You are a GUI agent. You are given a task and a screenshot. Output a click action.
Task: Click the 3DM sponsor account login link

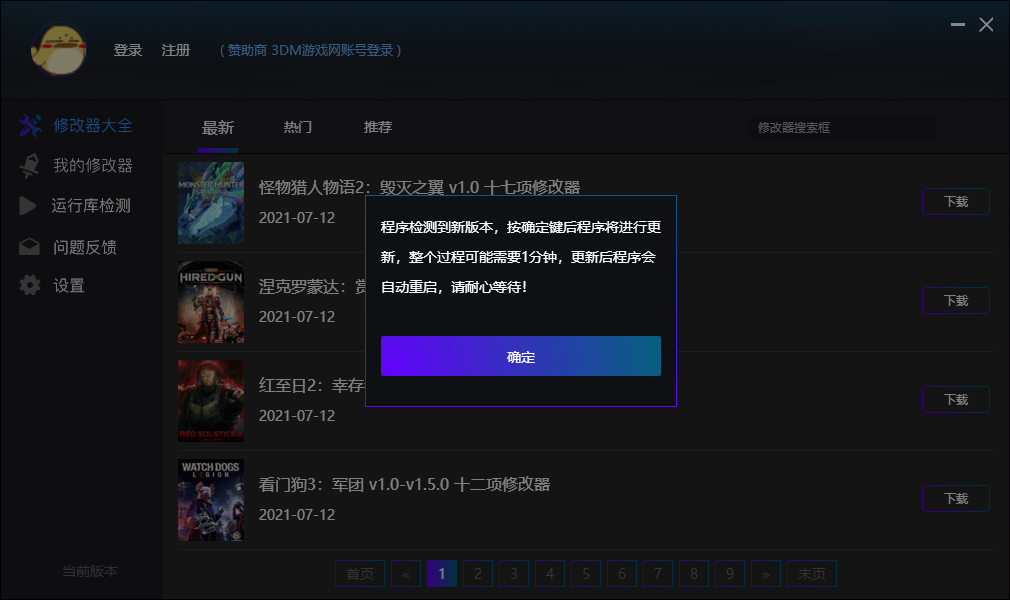point(310,50)
